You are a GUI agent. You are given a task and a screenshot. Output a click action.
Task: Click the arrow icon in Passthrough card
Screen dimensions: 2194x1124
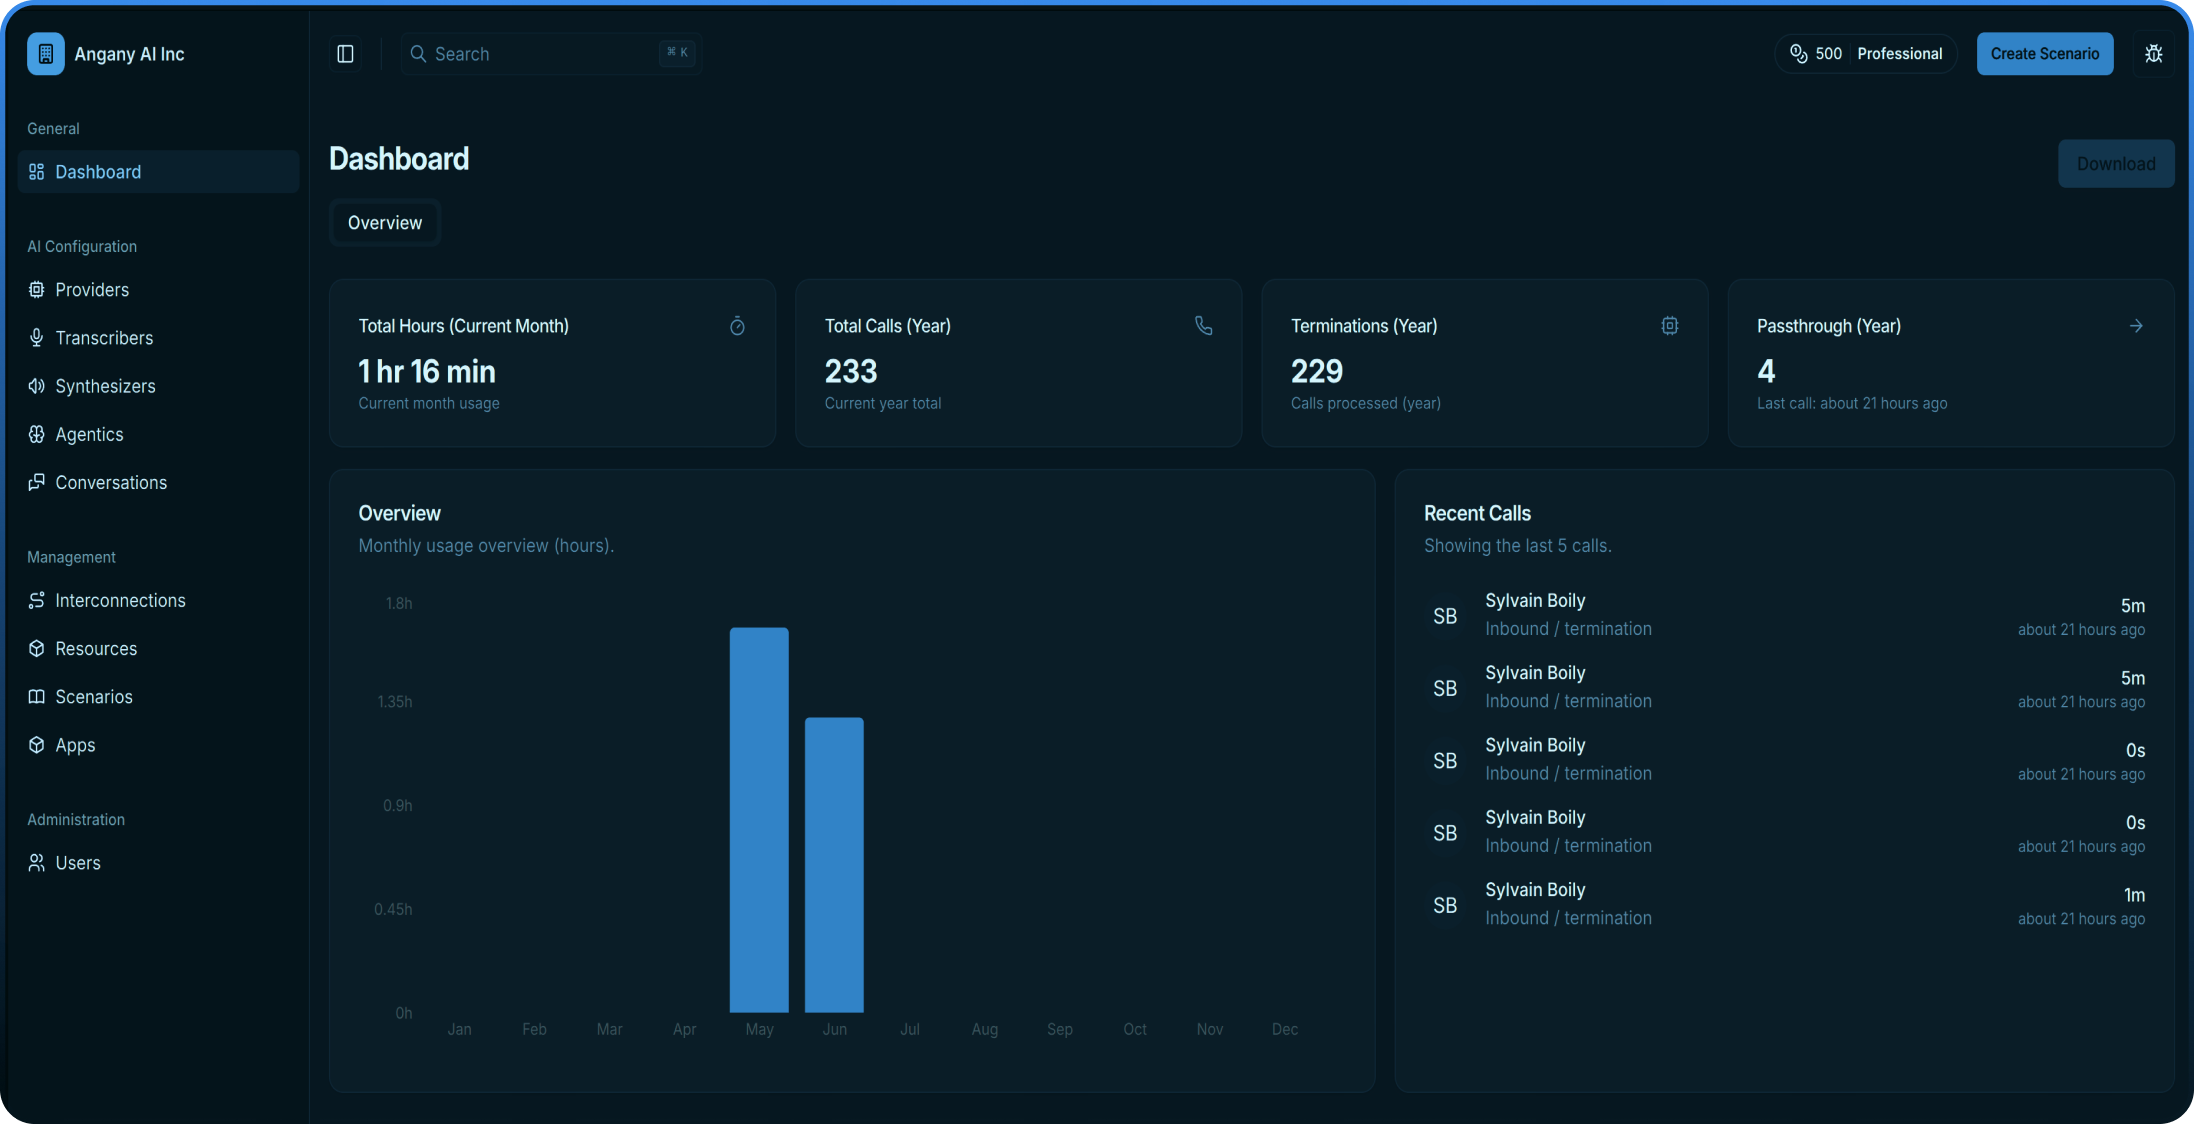point(2135,326)
